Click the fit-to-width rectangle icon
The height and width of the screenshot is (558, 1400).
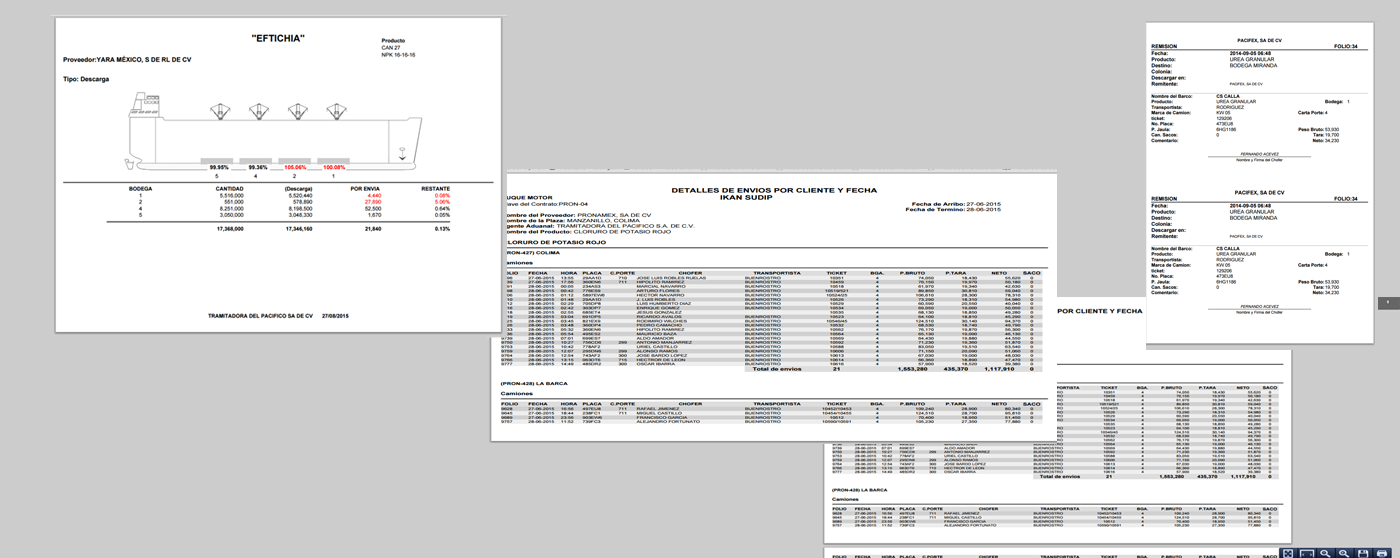coord(1307,553)
